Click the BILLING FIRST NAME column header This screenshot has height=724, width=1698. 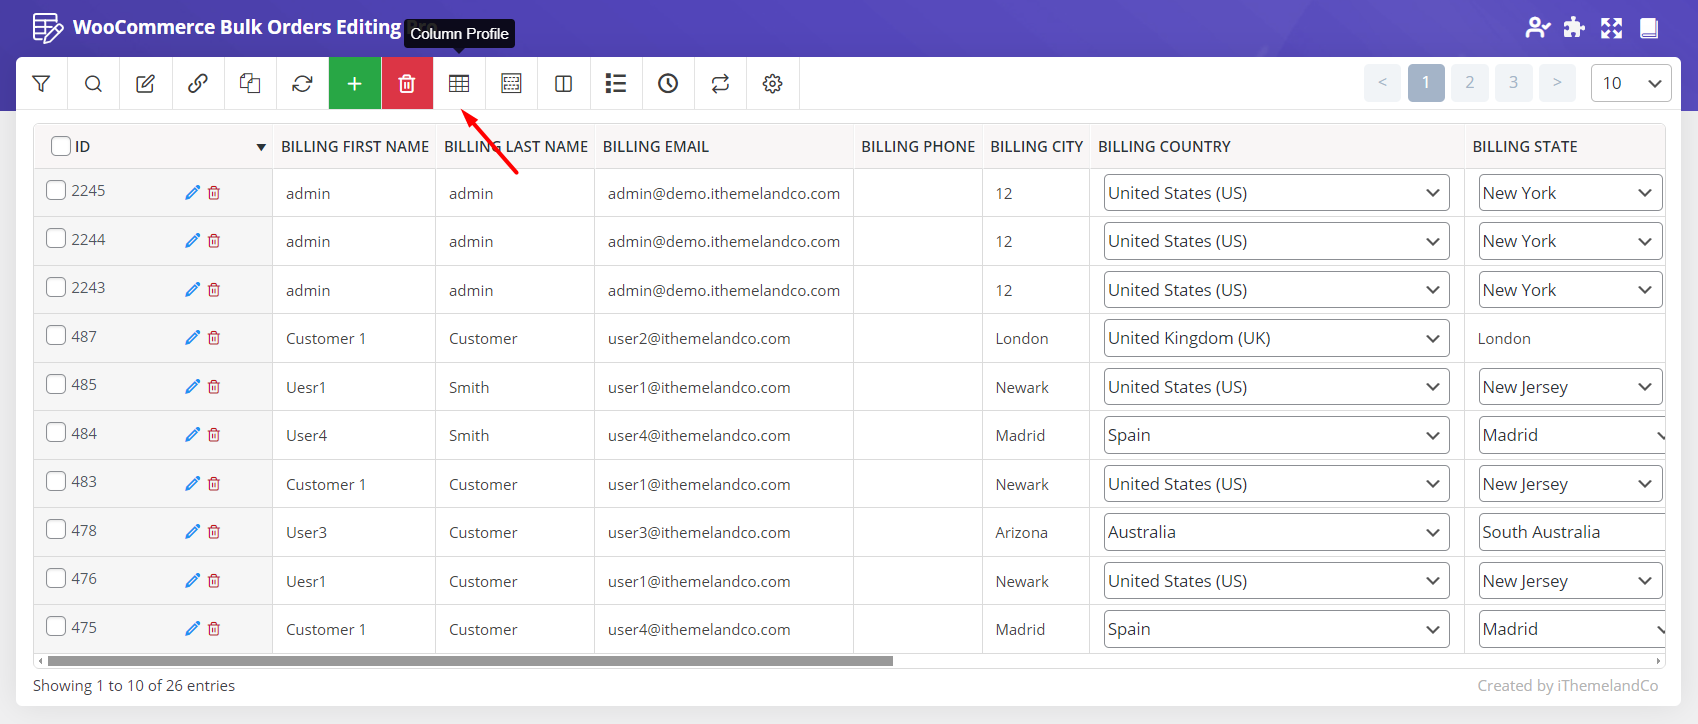[x=355, y=147]
